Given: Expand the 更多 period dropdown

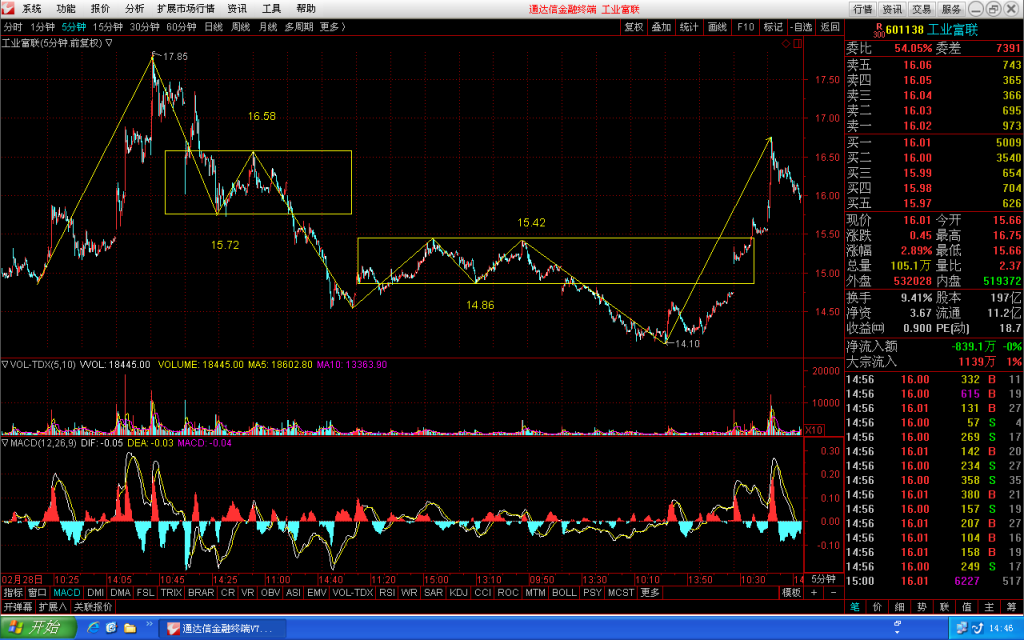Looking at the screenshot, I should pos(332,27).
